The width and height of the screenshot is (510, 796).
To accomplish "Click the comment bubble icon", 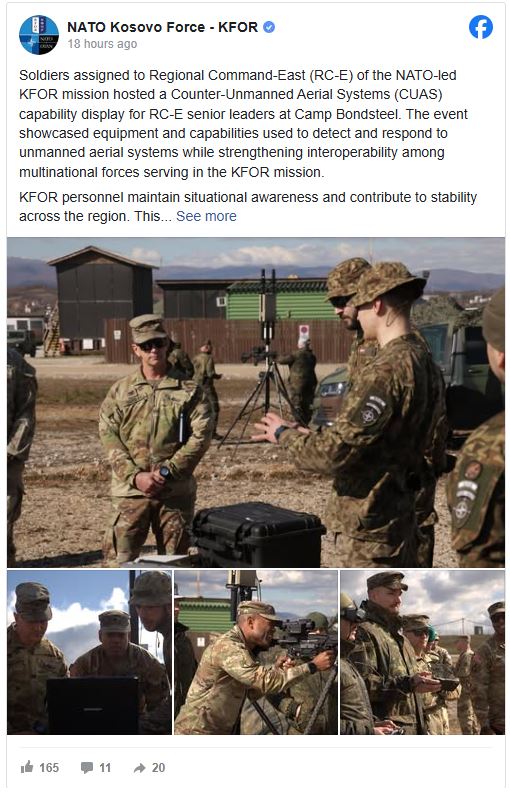I will click(x=87, y=768).
